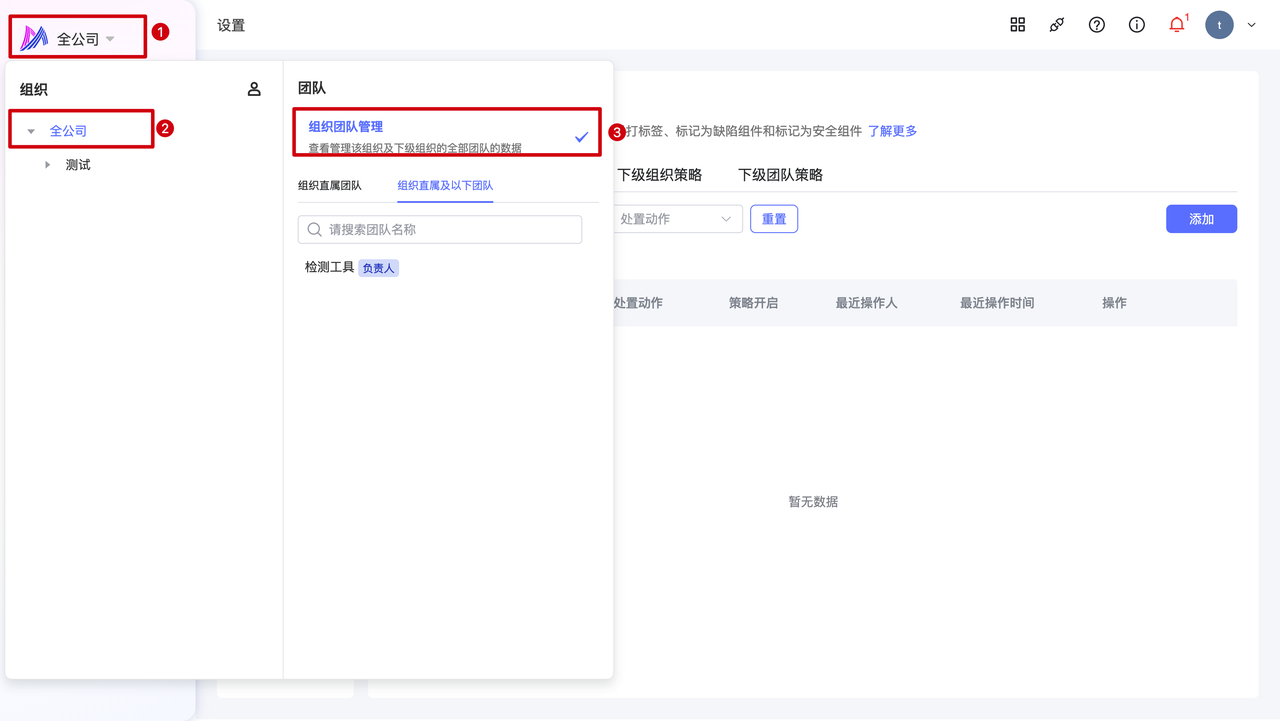Viewport: 1280px width, 721px height.
Task: Collapse the 全公司 tree node arrow
Action: tap(31, 131)
